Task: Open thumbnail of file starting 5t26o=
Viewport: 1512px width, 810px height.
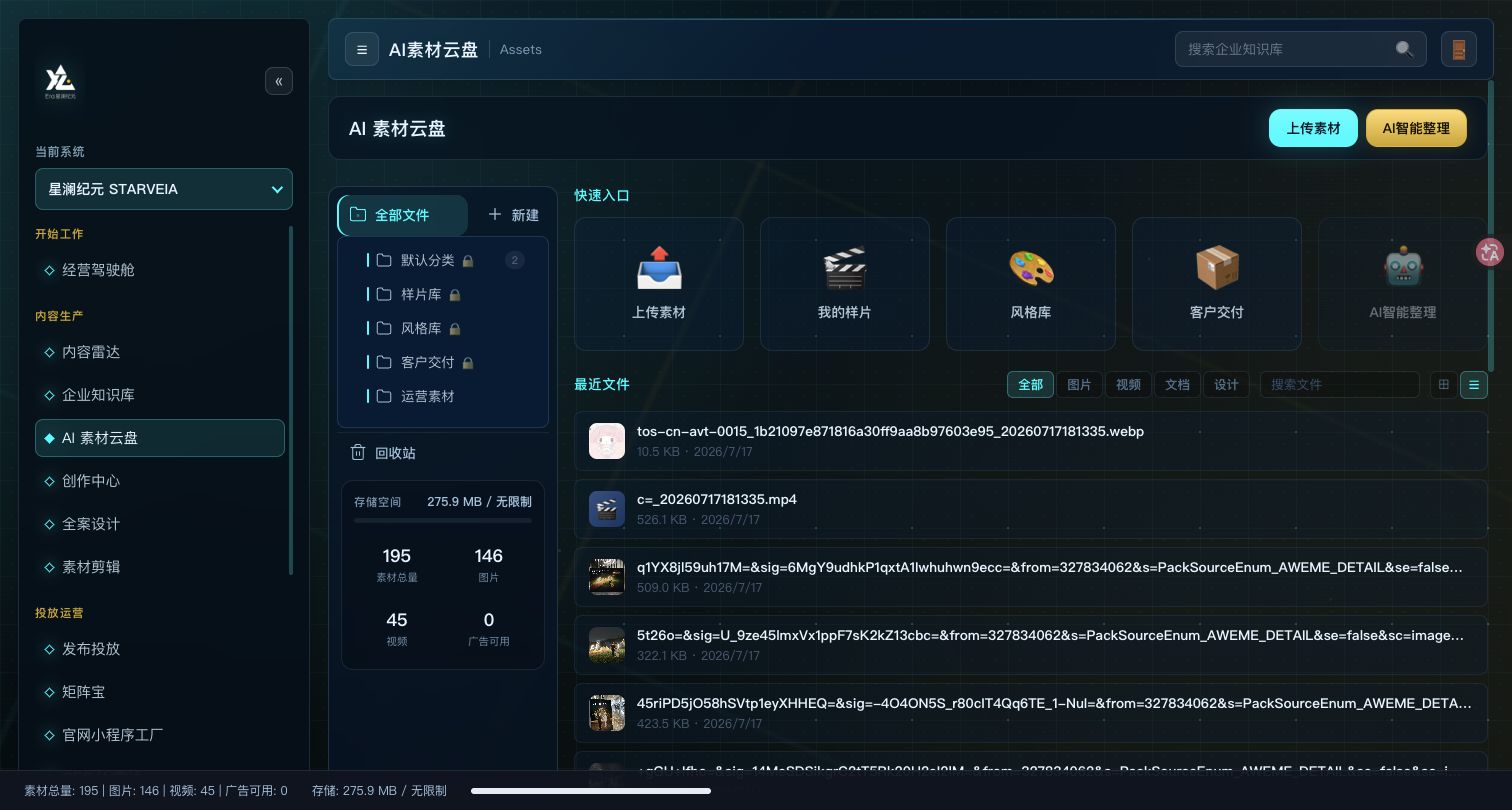Action: pos(607,645)
